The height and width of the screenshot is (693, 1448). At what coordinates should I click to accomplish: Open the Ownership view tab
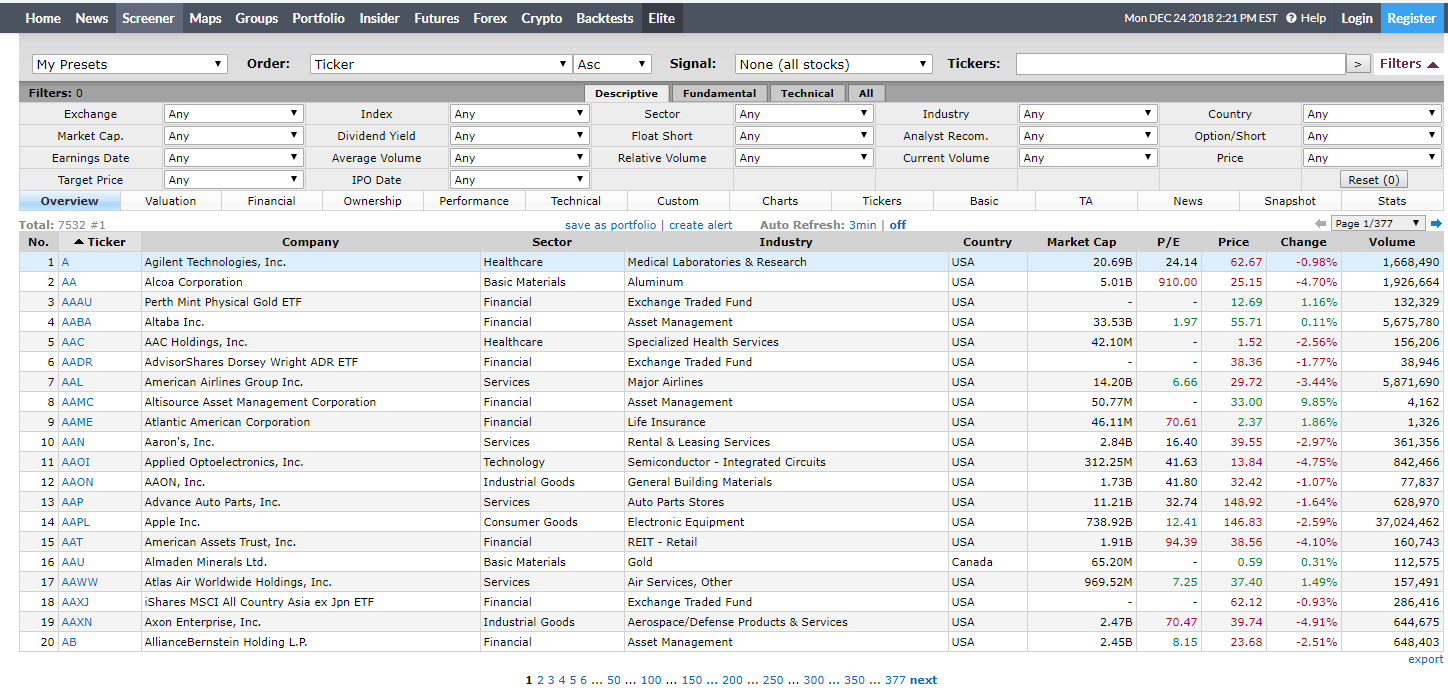point(373,201)
